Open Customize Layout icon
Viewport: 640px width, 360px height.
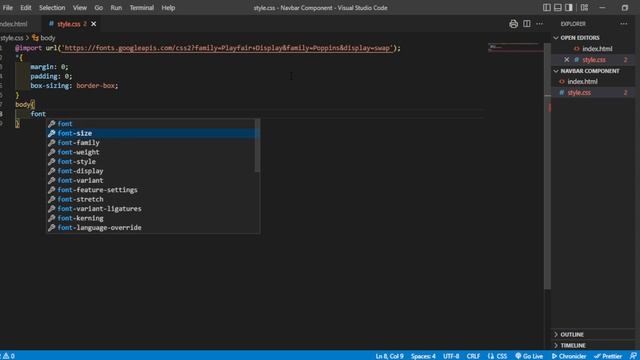584,8
